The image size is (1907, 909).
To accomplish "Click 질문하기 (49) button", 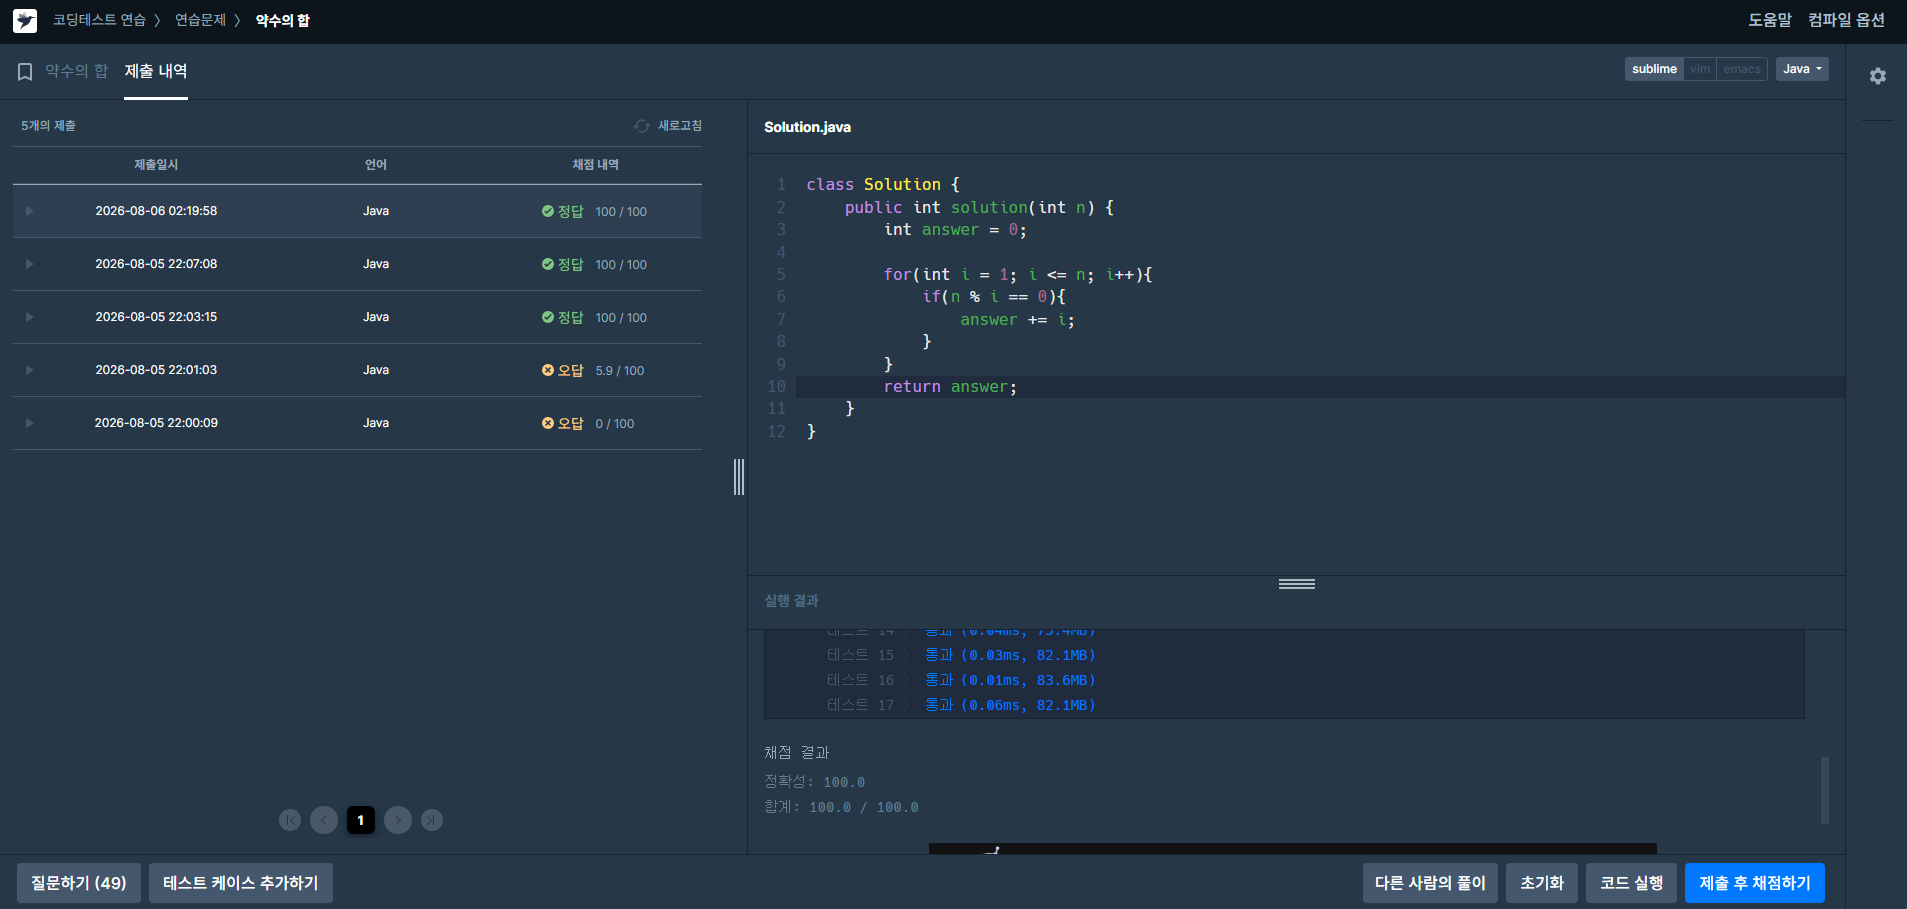I will 79,883.
